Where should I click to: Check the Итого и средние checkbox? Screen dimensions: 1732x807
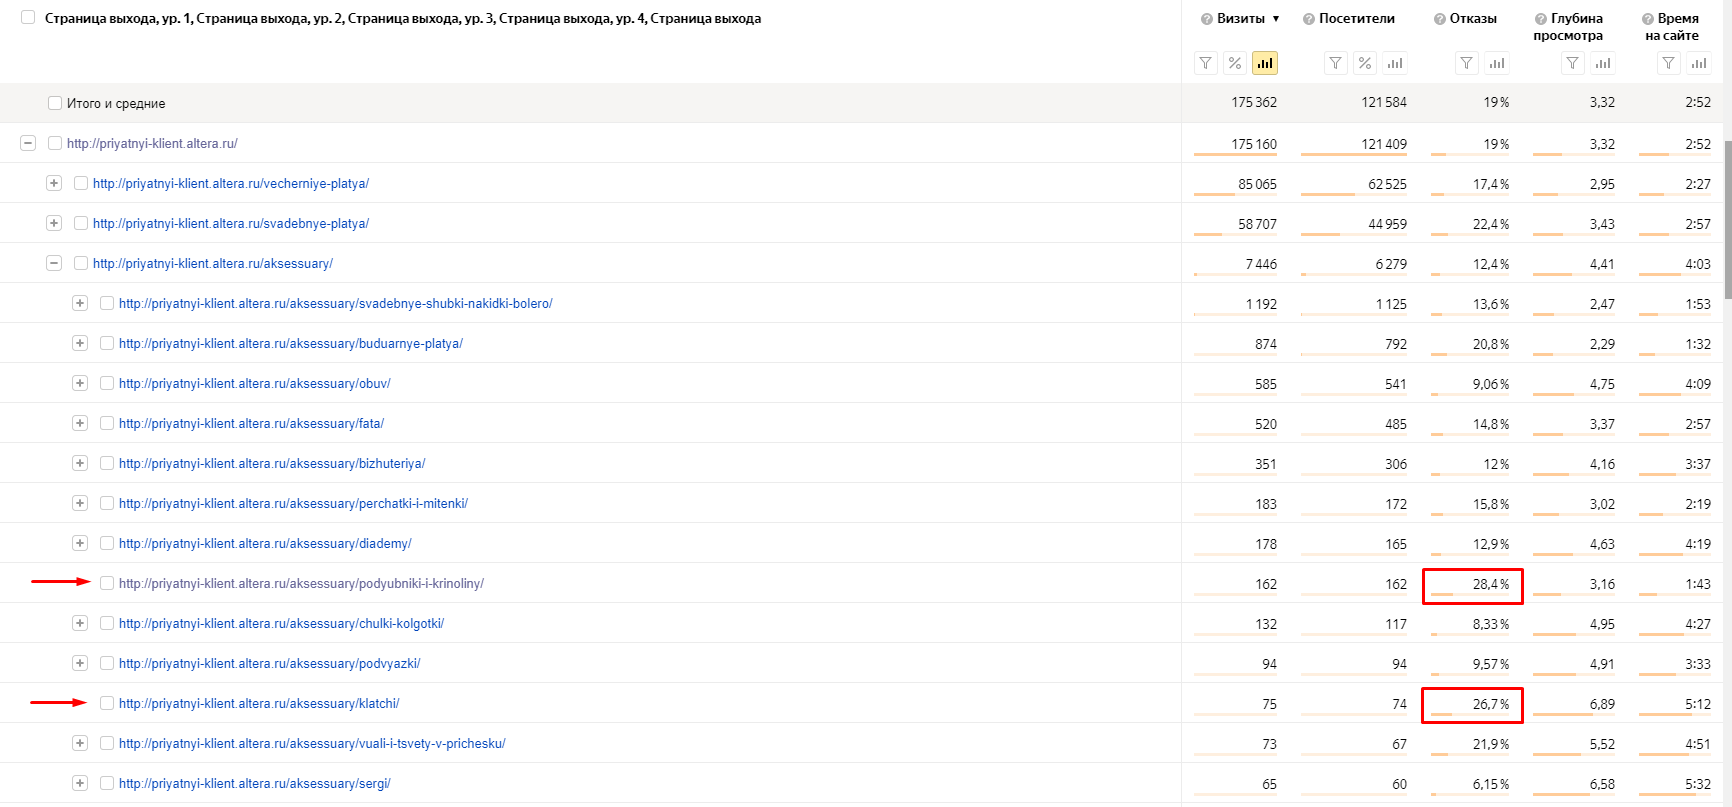pyautogui.click(x=55, y=103)
